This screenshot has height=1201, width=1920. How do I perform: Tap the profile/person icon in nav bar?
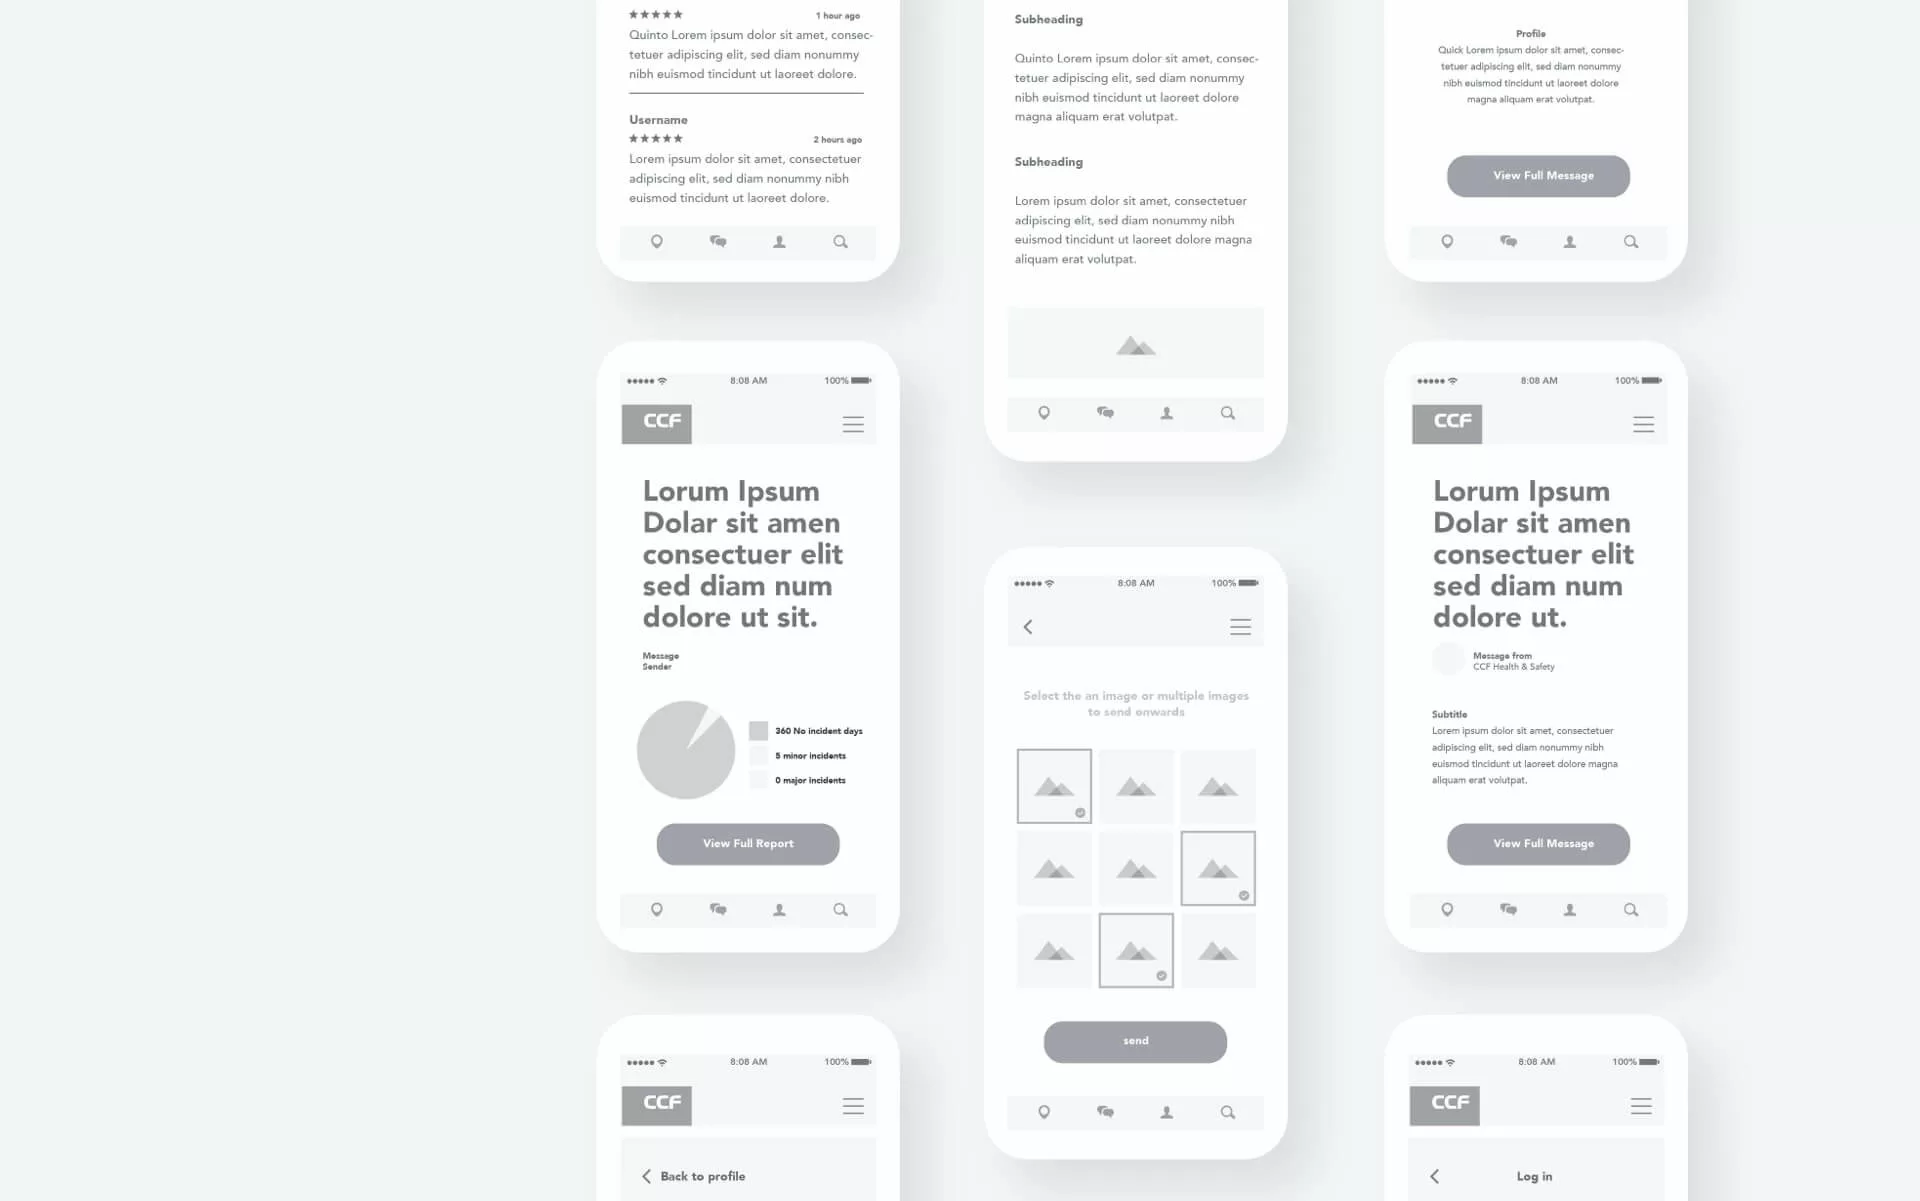[777, 909]
